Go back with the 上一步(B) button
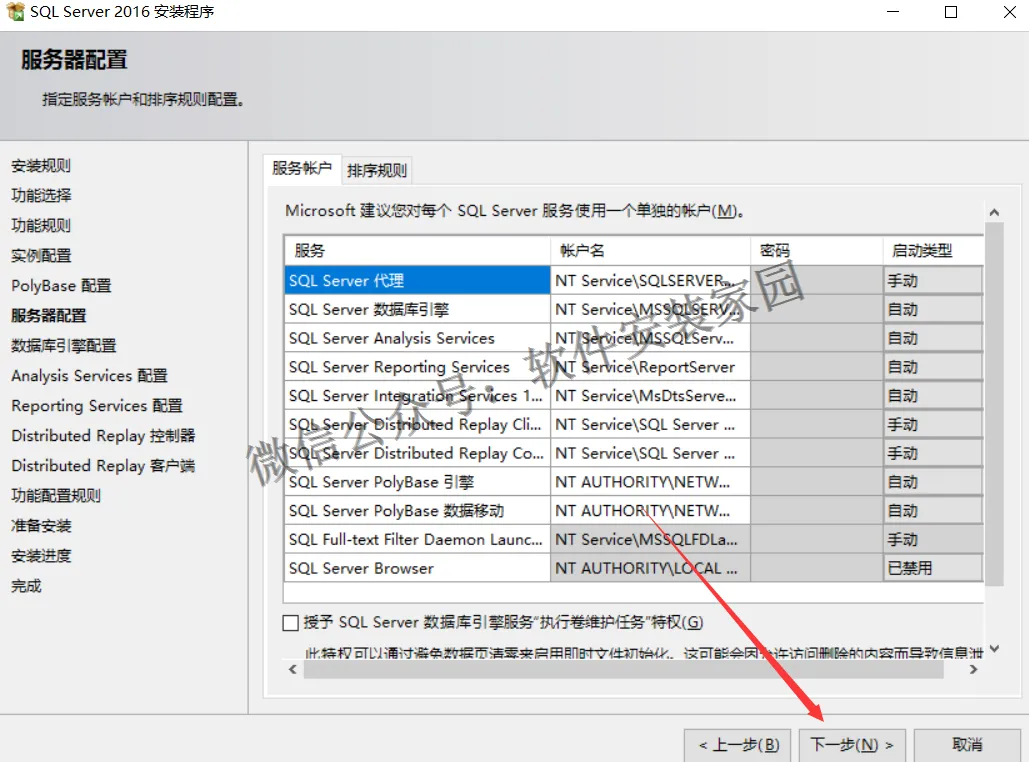This screenshot has width=1029, height=762. (x=738, y=745)
